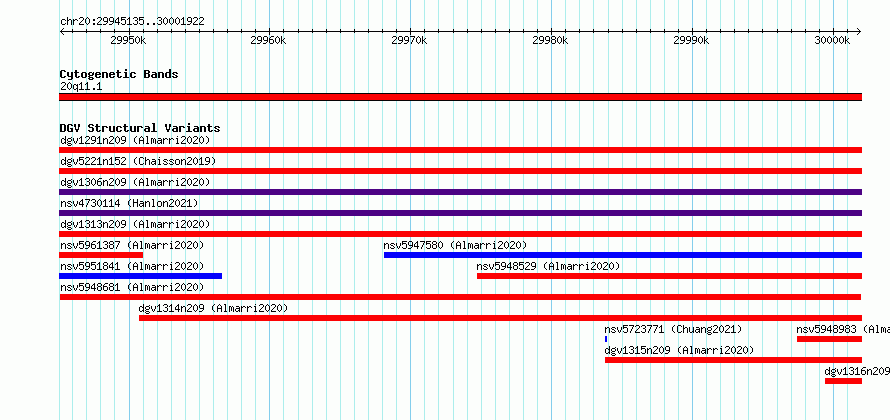The width and height of the screenshot is (890, 420).
Task: Click the blue bar for nsv5947580
Action: click(x=623, y=255)
